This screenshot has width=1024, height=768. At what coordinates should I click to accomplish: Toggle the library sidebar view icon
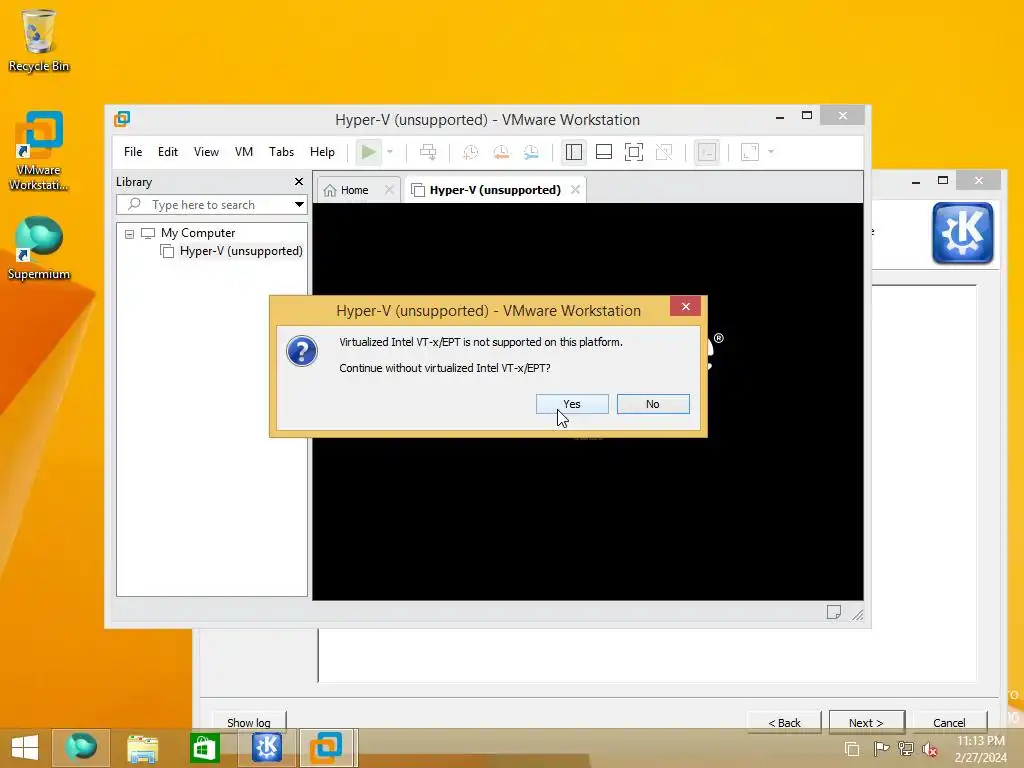573,152
